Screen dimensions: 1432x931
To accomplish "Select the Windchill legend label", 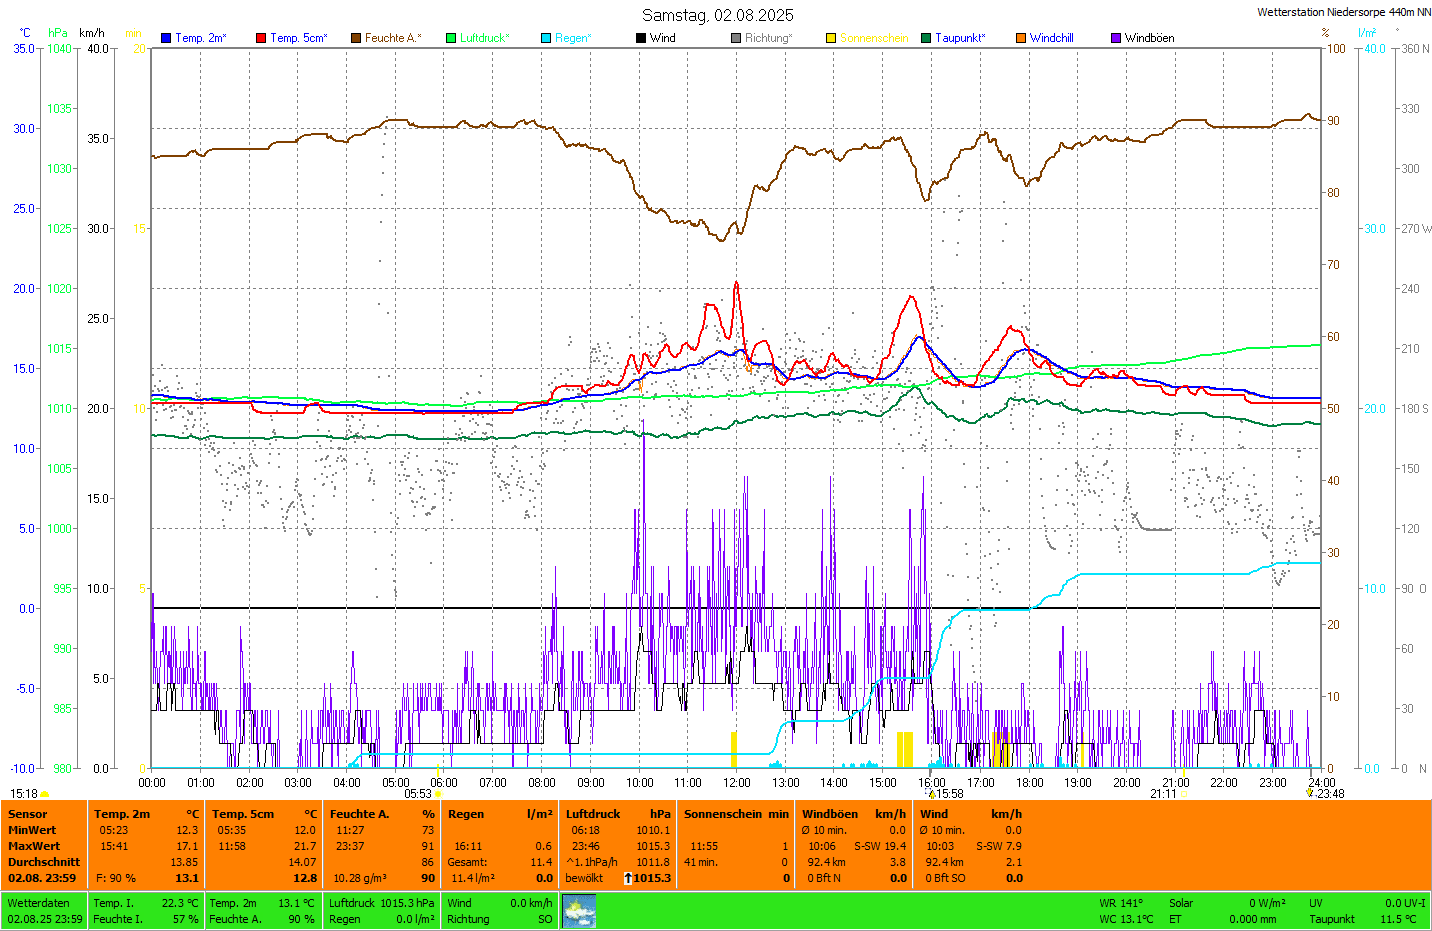I will pyautogui.click(x=1051, y=38).
